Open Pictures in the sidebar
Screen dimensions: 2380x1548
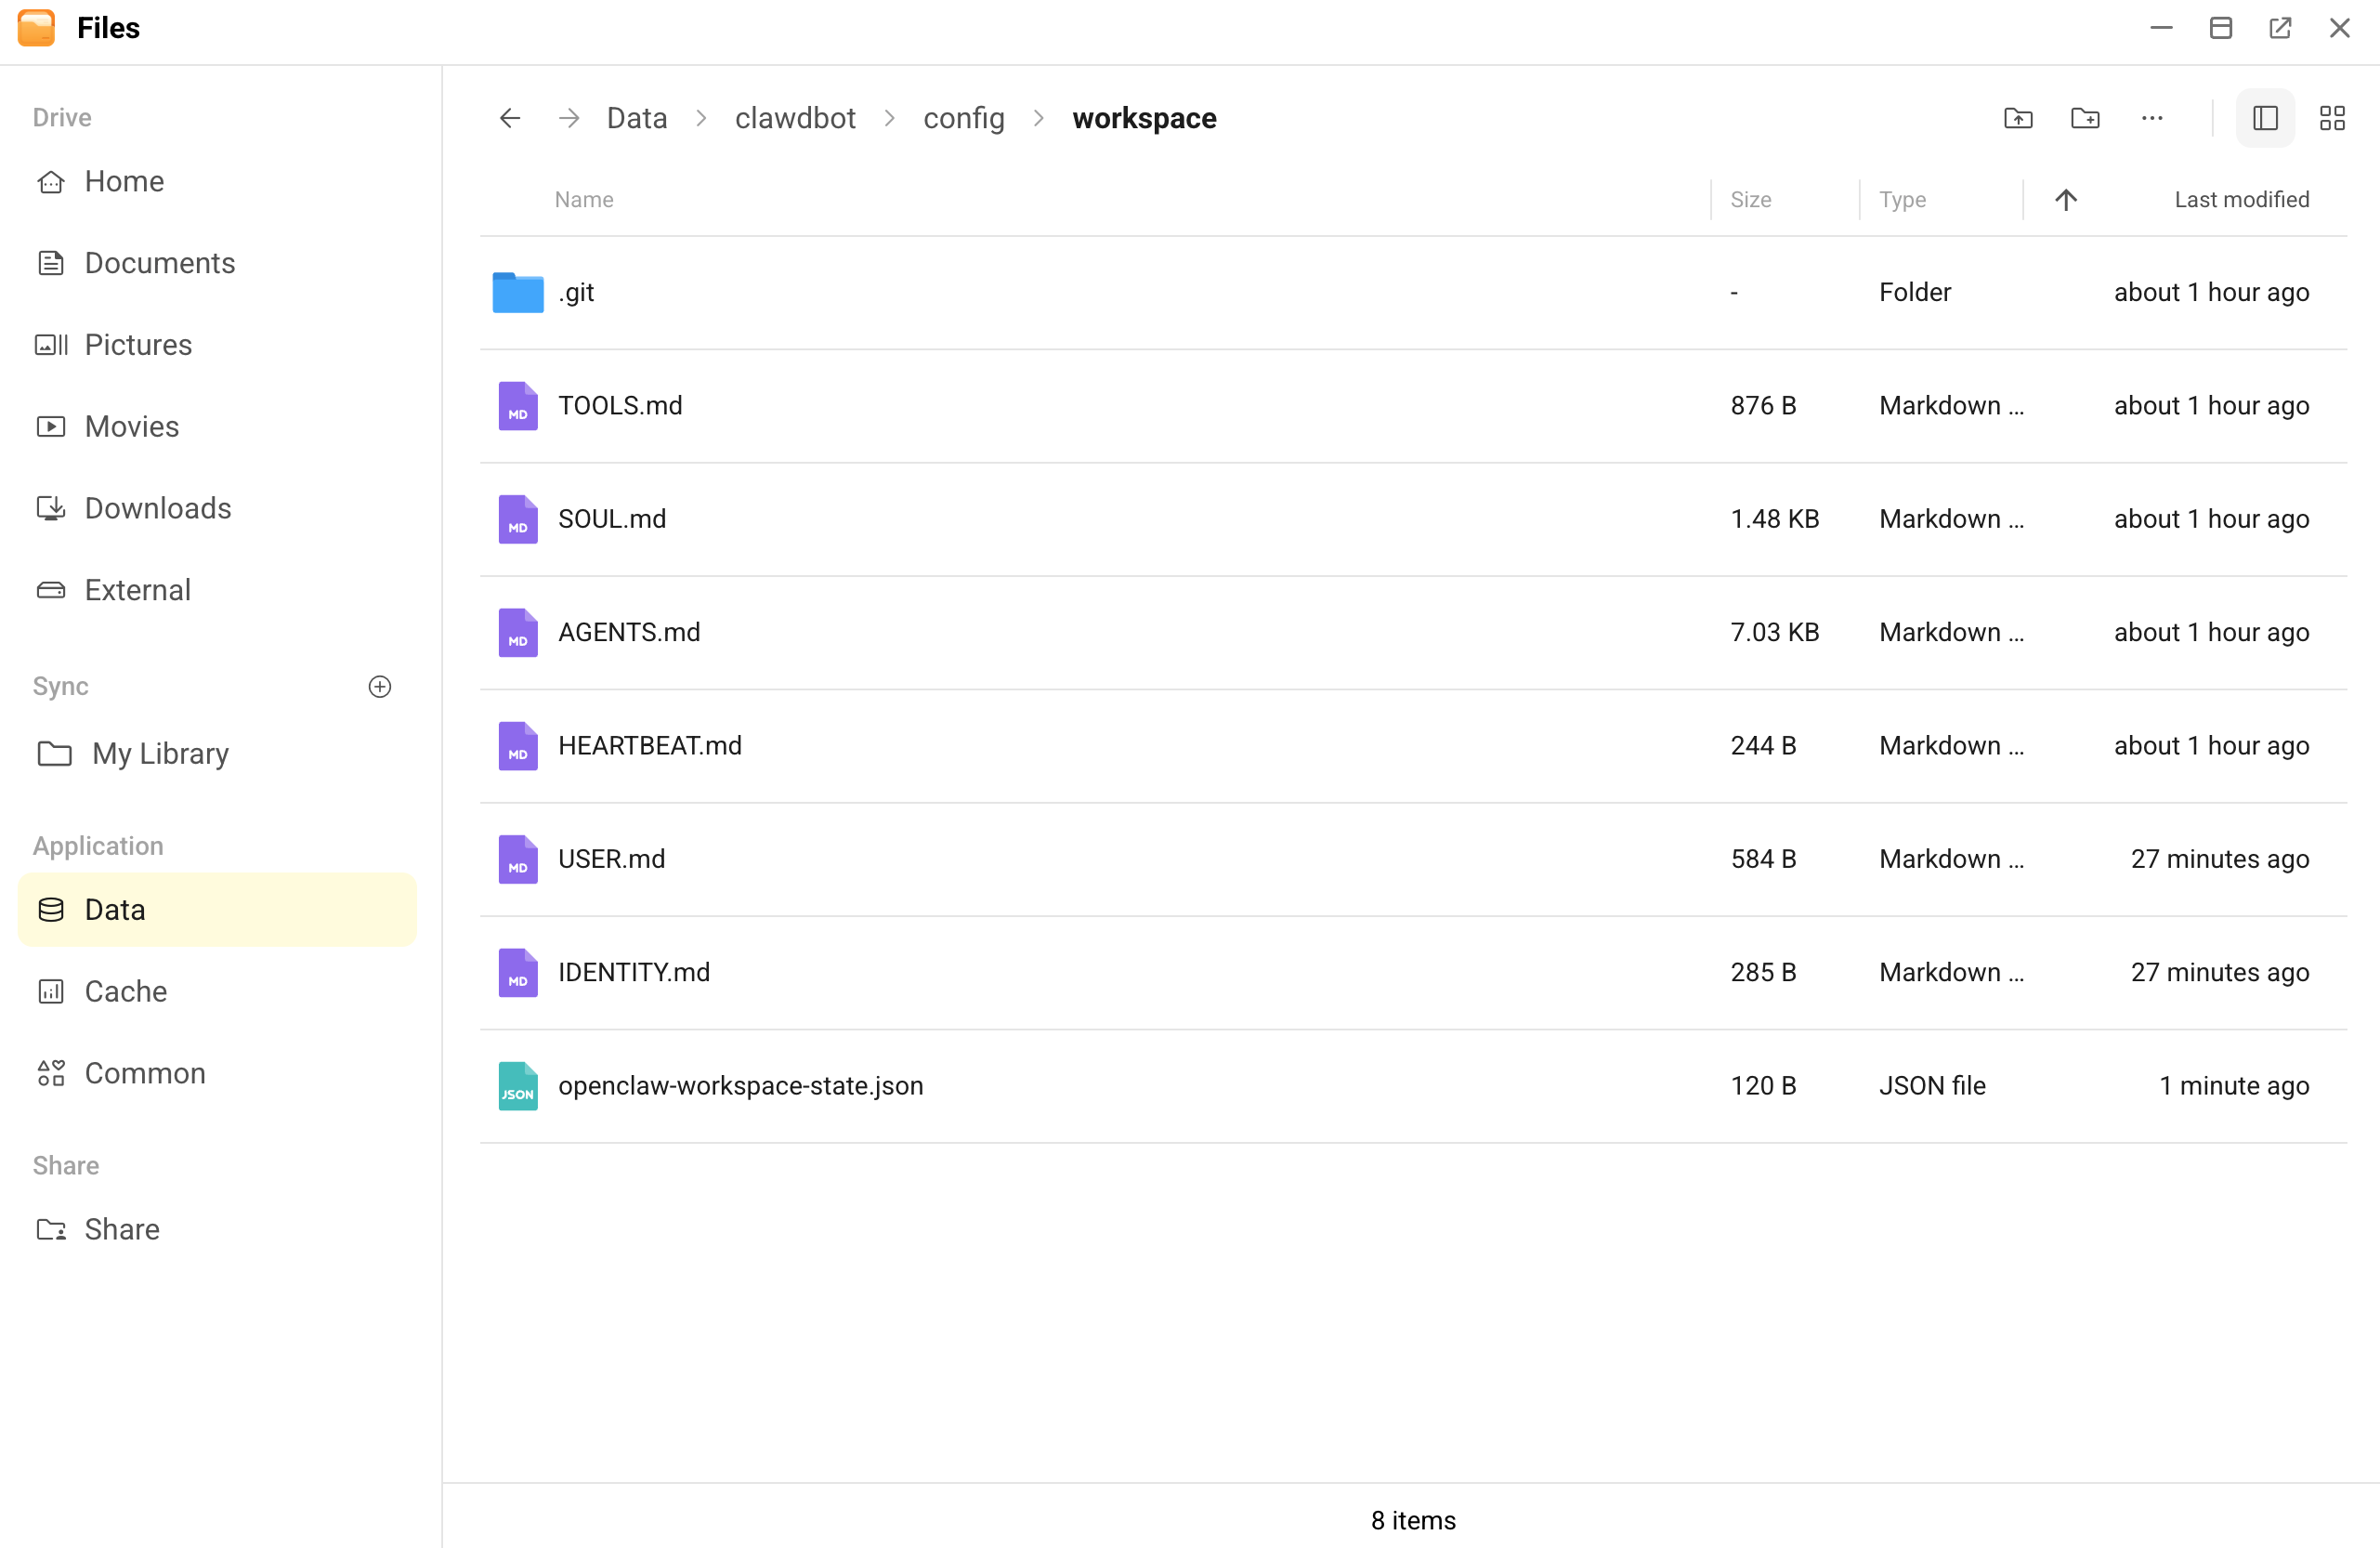pyautogui.click(x=217, y=345)
